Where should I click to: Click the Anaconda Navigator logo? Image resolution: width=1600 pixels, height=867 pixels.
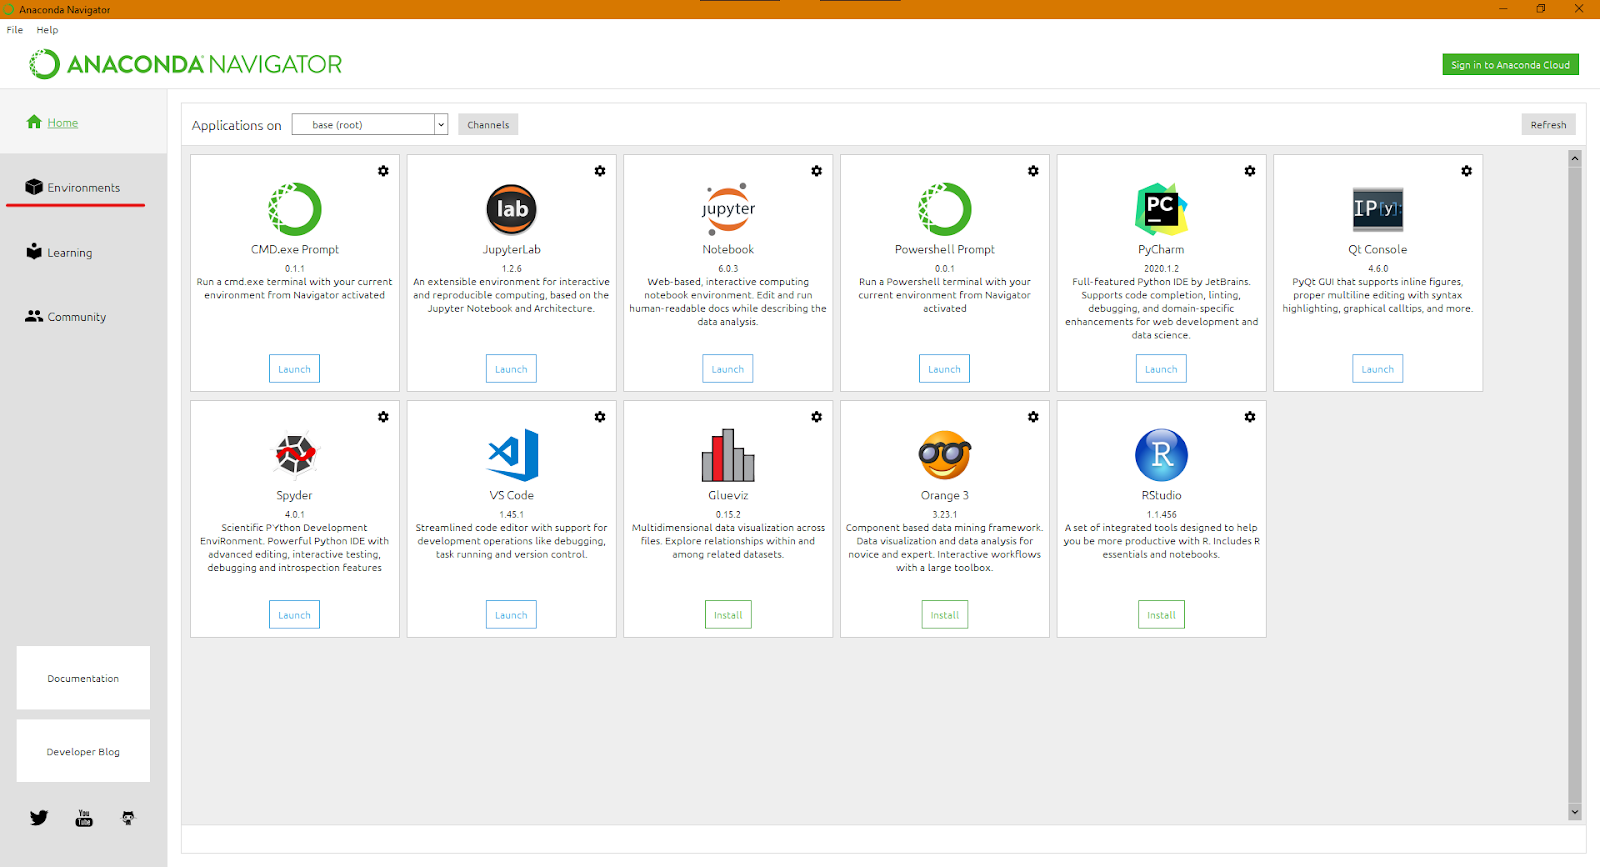[185, 64]
